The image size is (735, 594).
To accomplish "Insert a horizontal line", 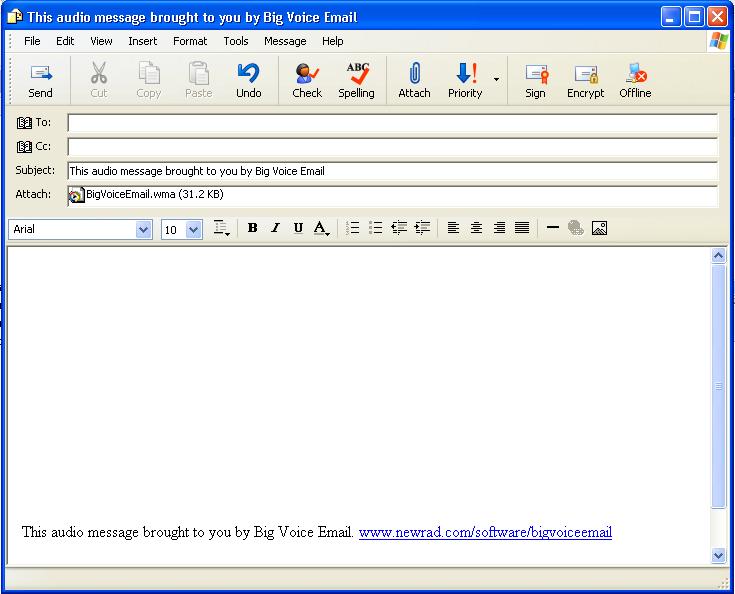I will coord(553,228).
